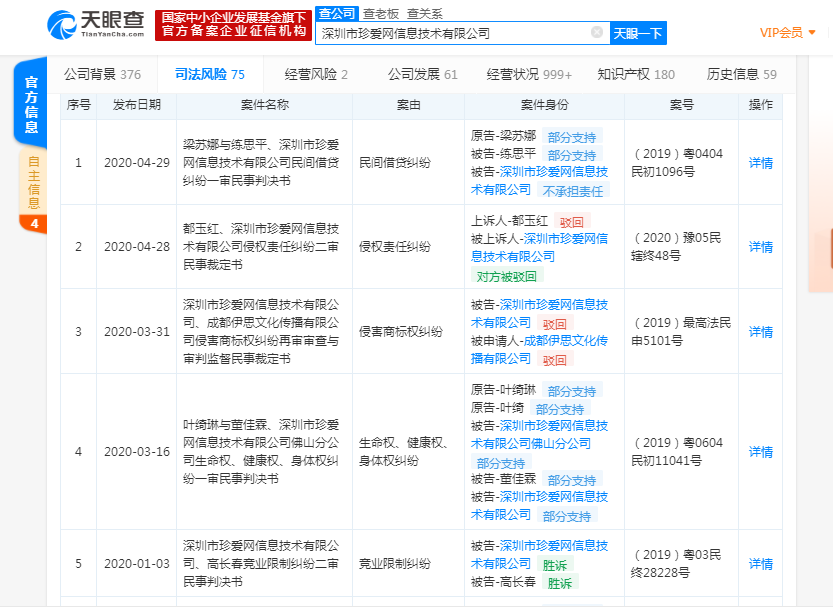The image size is (833, 610).
Task: Click case number (2019)粤0404民初1096号
Action: [x=677, y=163]
